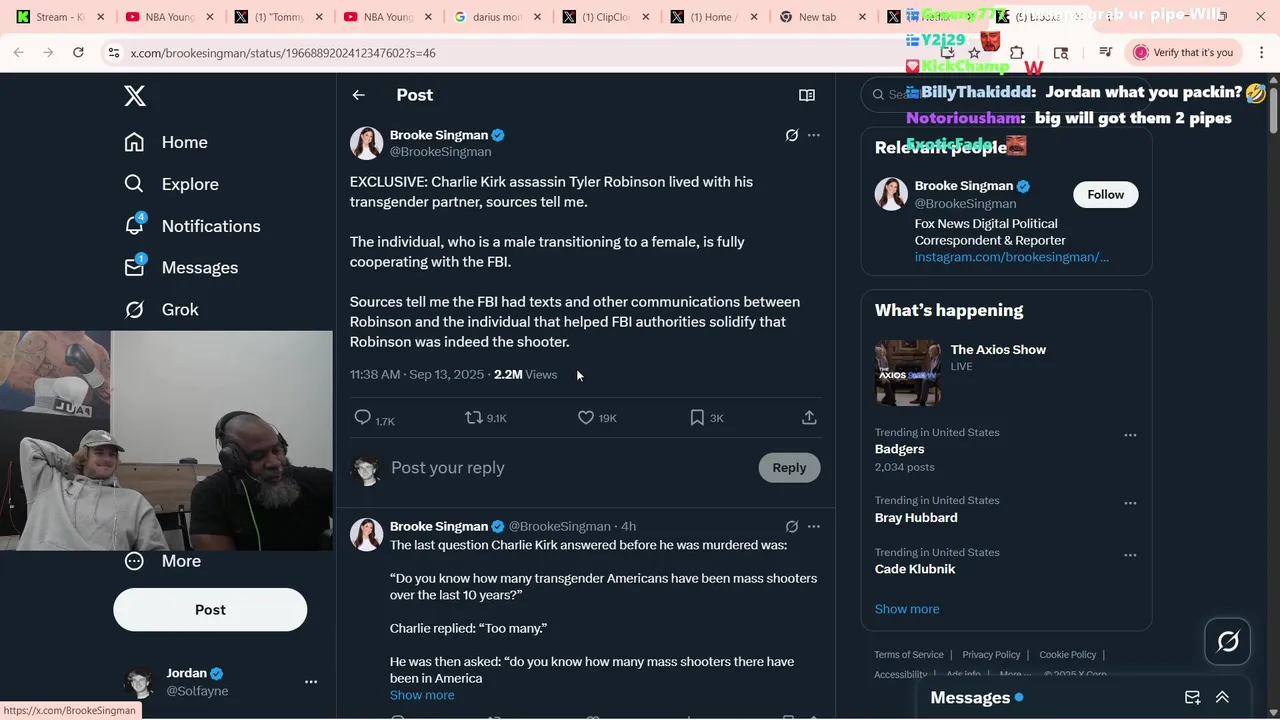Open Explore in the sidebar

(x=171, y=184)
